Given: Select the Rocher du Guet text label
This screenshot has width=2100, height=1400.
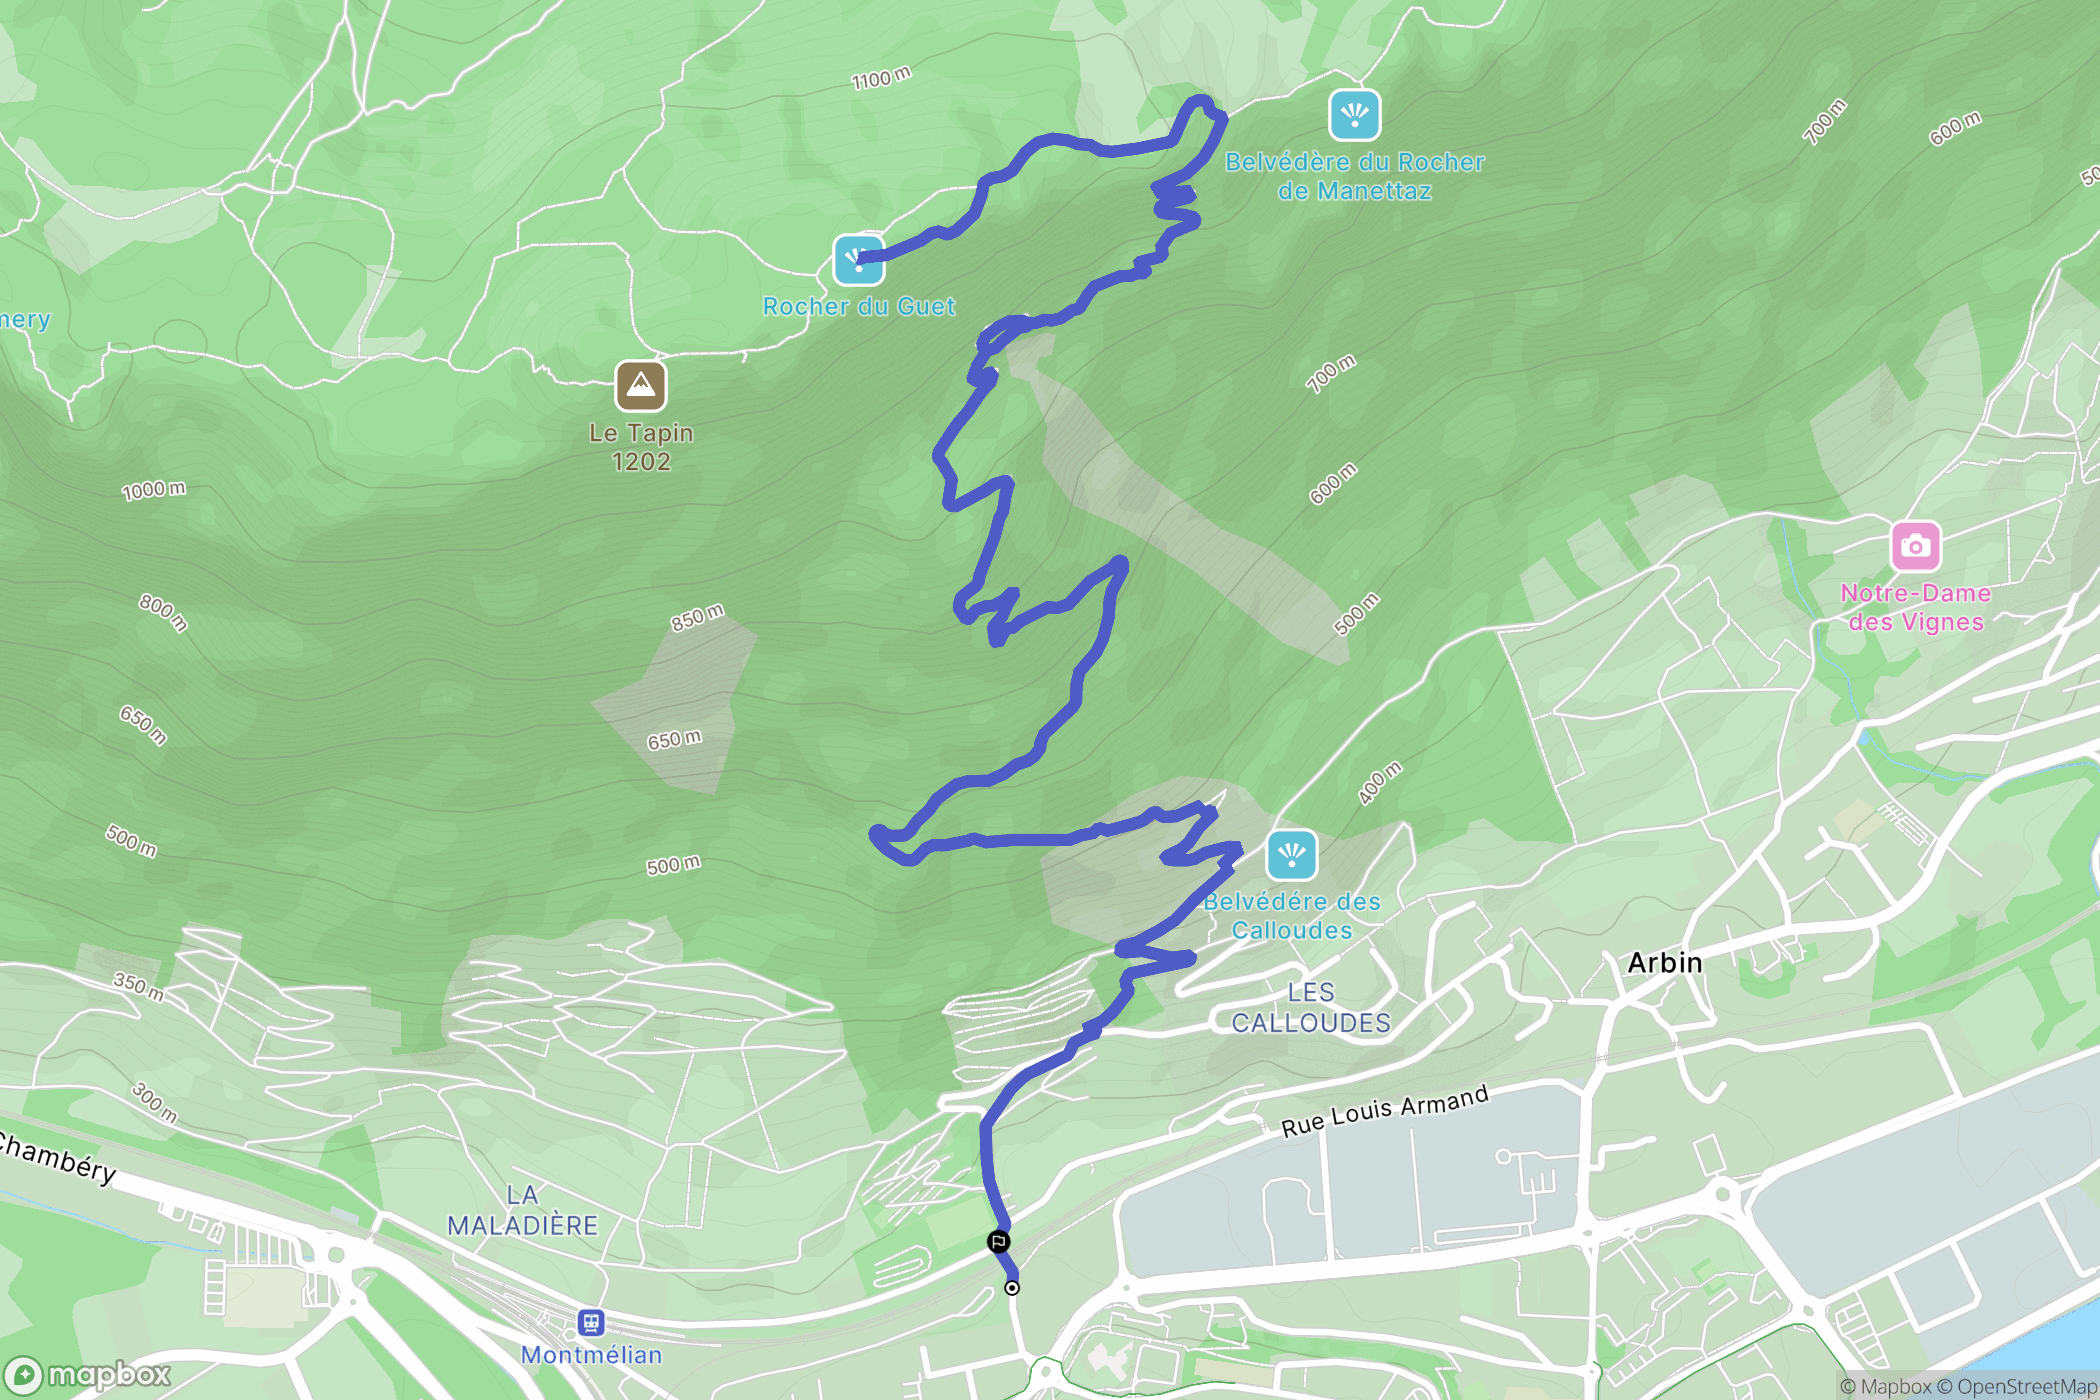Looking at the screenshot, I should (859, 306).
